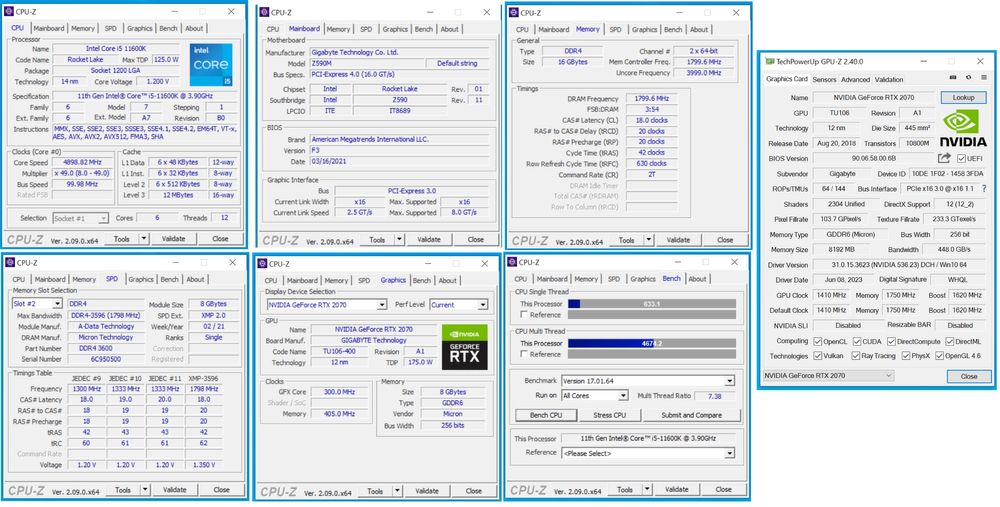Toggle the Ray Tracing checkbox
Image resolution: width=1000 pixels, height=507 pixels.
tap(857, 356)
